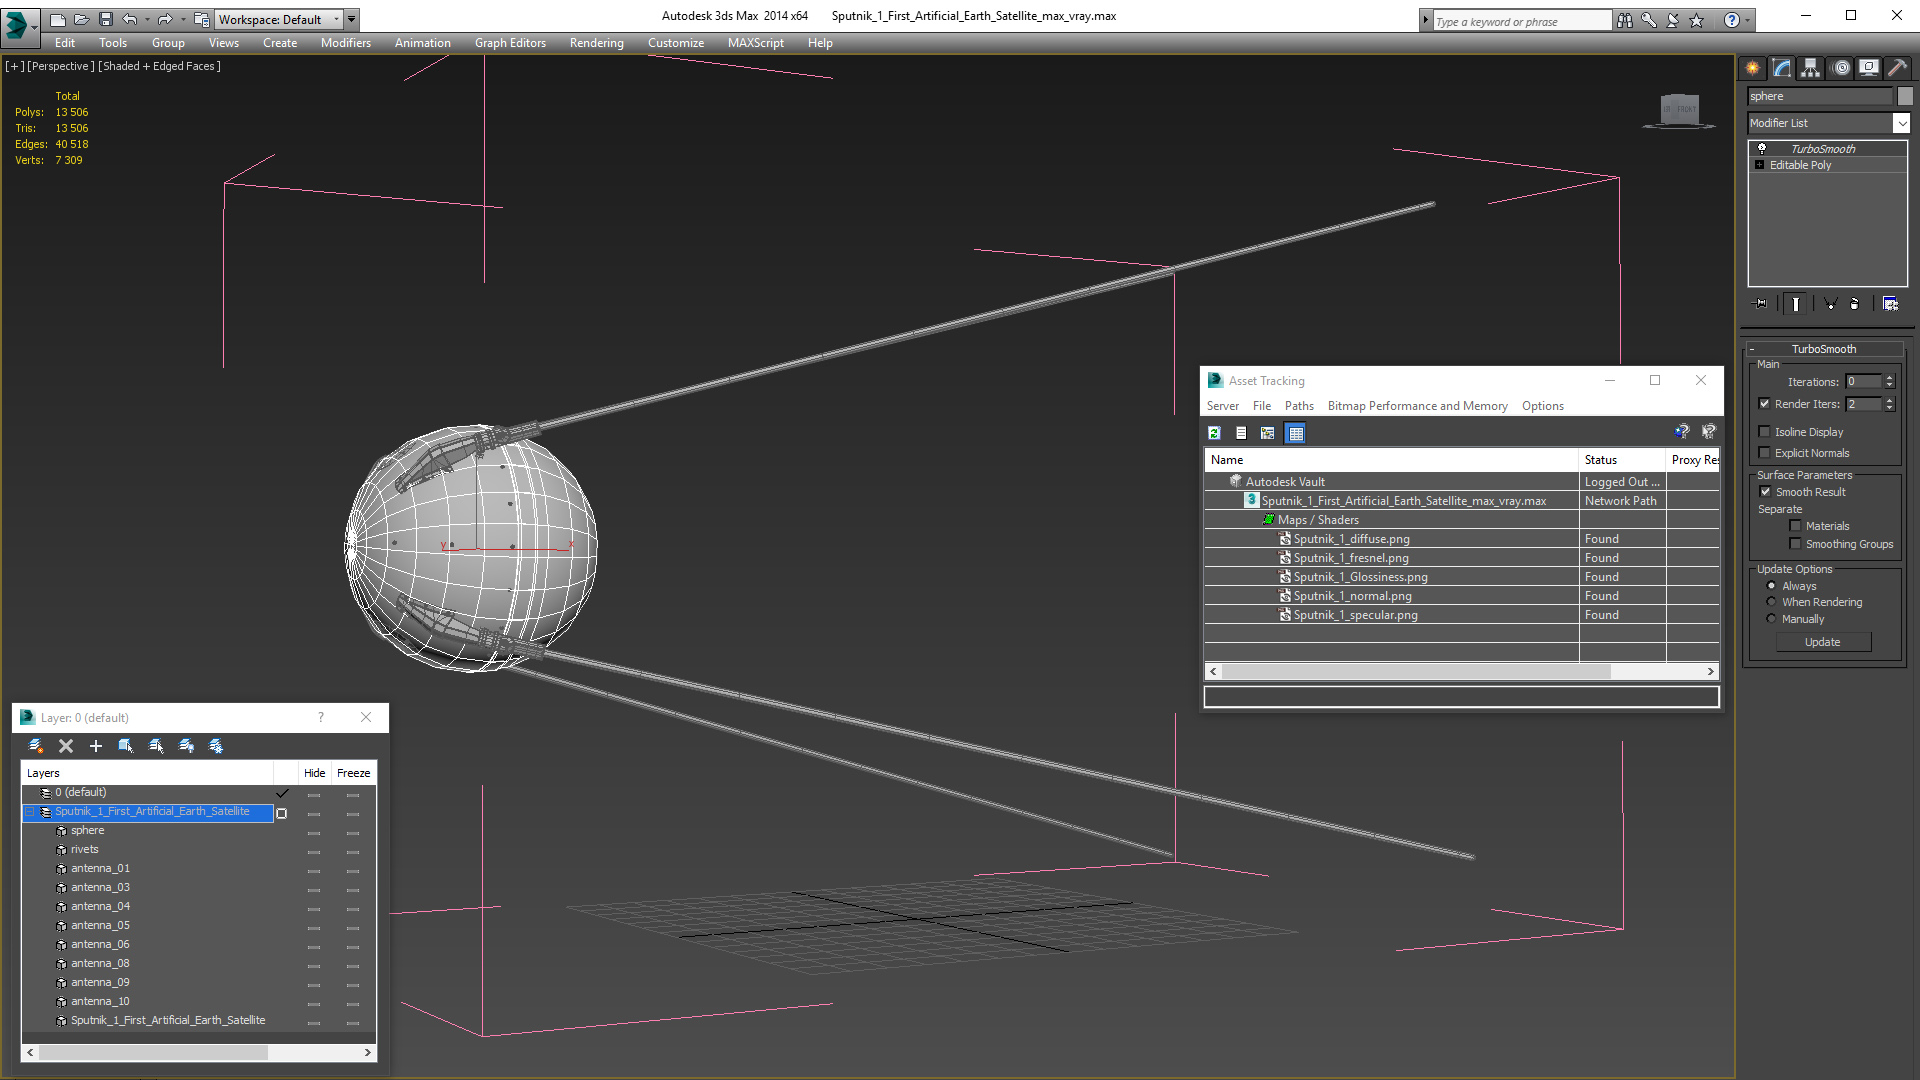The height and width of the screenshot is (1080, 1920).
Task: Click Table View icon in Asset Tracking toolbar
Action: (x=1296, y=433)
